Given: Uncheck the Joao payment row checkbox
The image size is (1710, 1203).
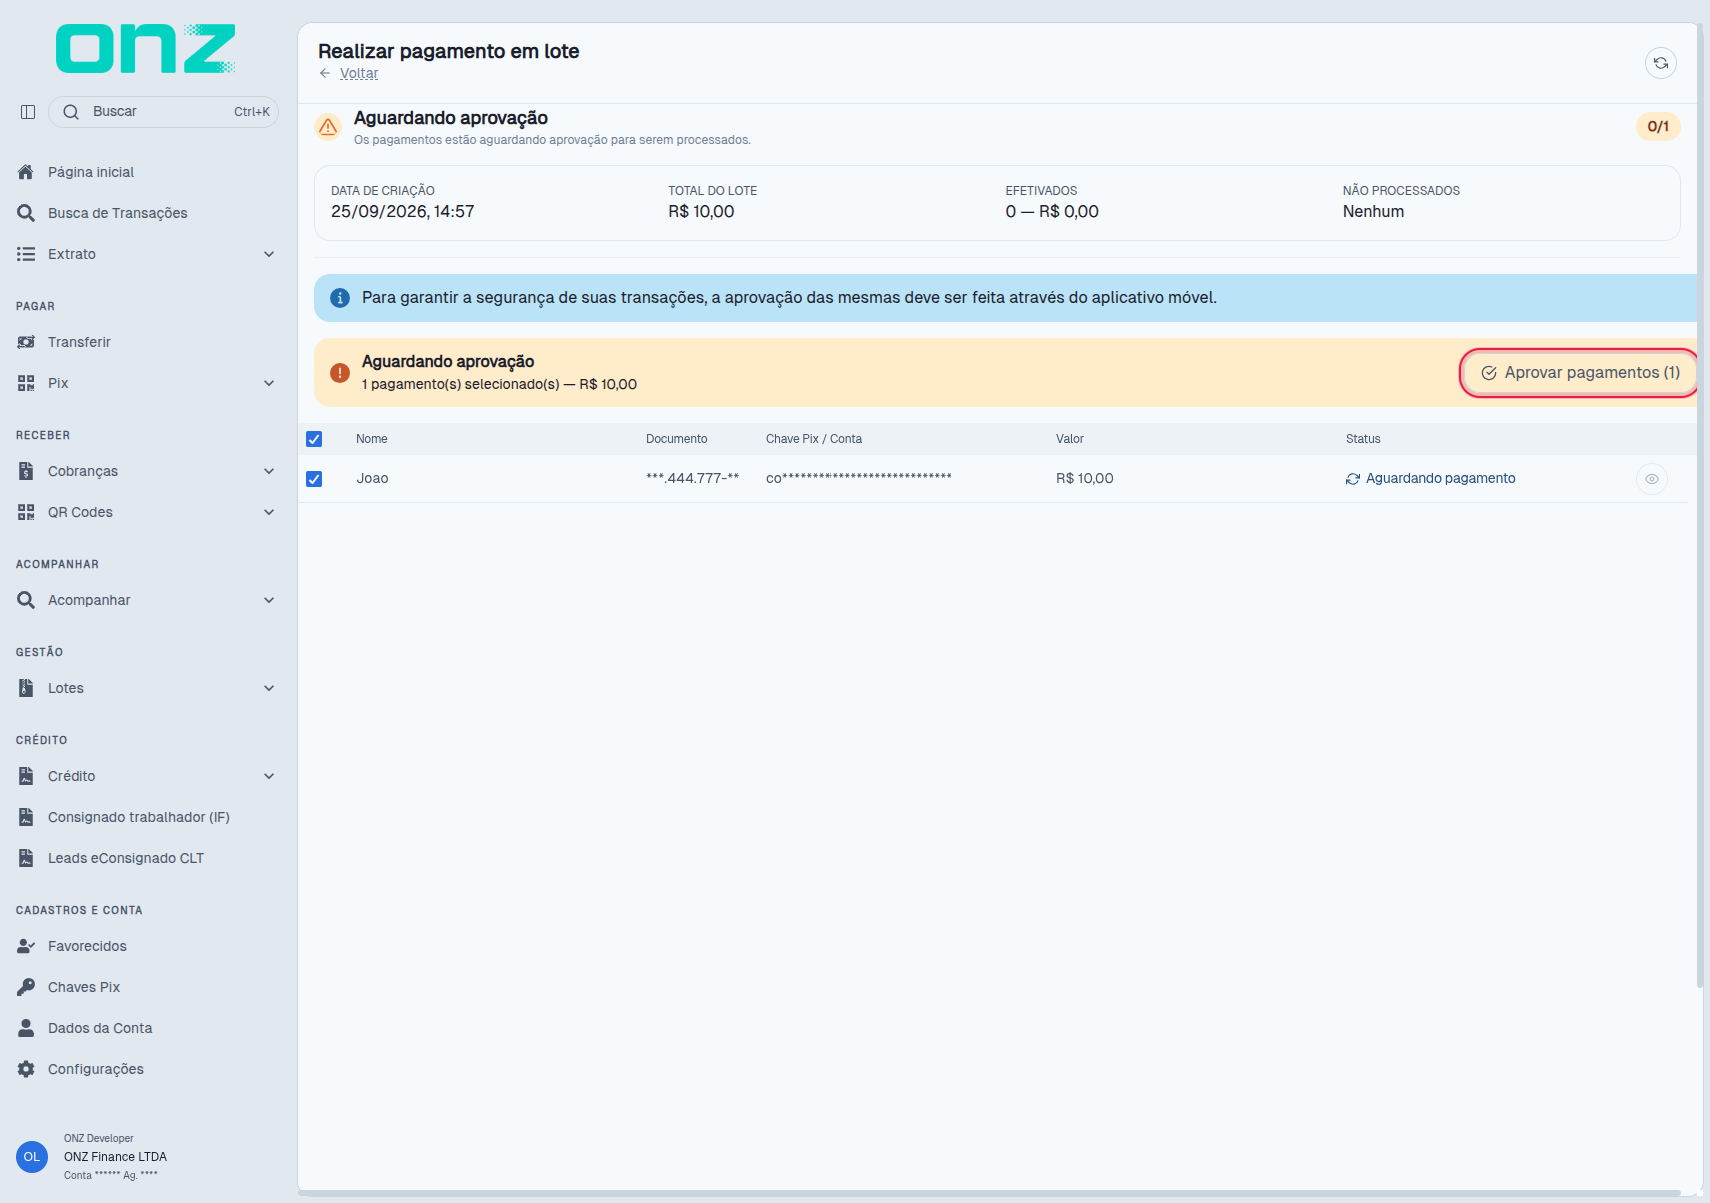Looking at the screenshot, I should point(314,479).
